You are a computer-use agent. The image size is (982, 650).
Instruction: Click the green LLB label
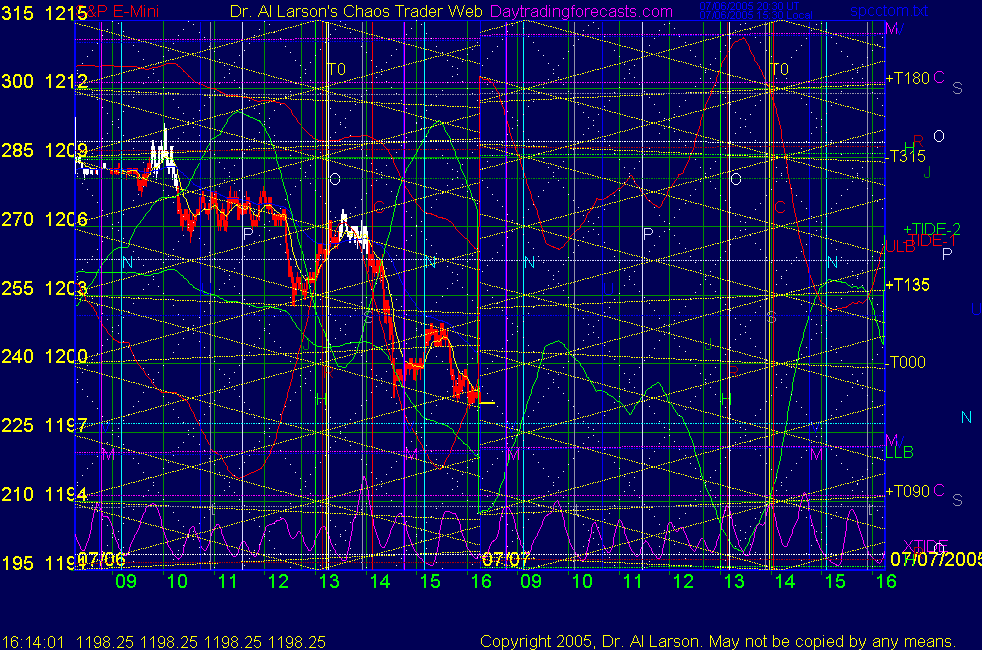899,452
